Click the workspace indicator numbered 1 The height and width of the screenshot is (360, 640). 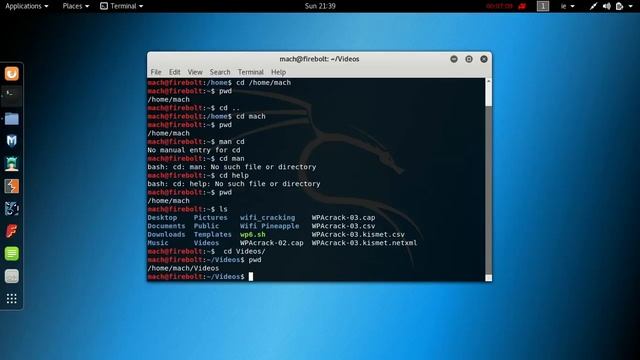(543, 6)
